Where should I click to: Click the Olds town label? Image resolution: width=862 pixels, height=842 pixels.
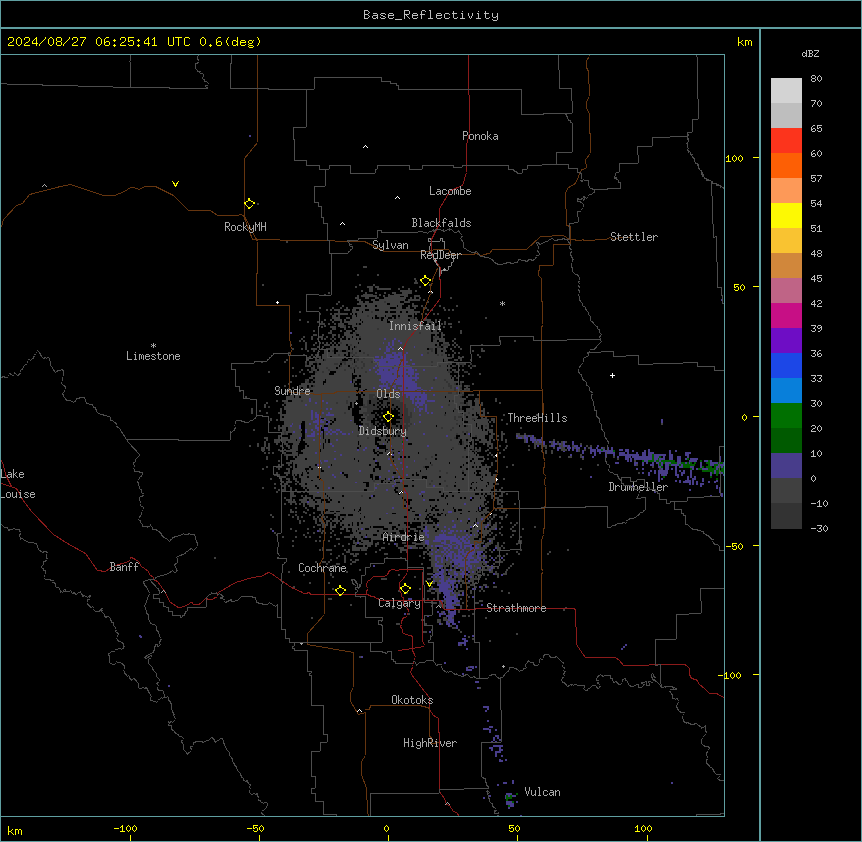tap(388, 394)
